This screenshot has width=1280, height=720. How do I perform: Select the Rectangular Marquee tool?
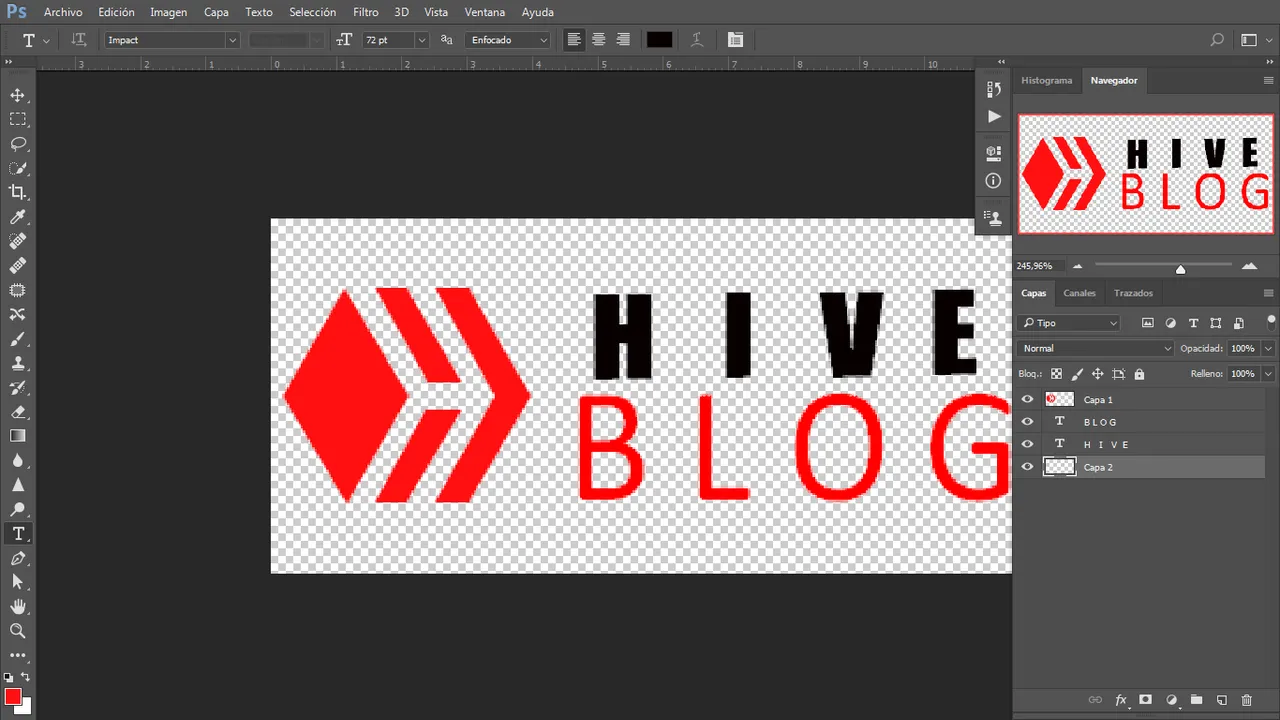(17, 119)
